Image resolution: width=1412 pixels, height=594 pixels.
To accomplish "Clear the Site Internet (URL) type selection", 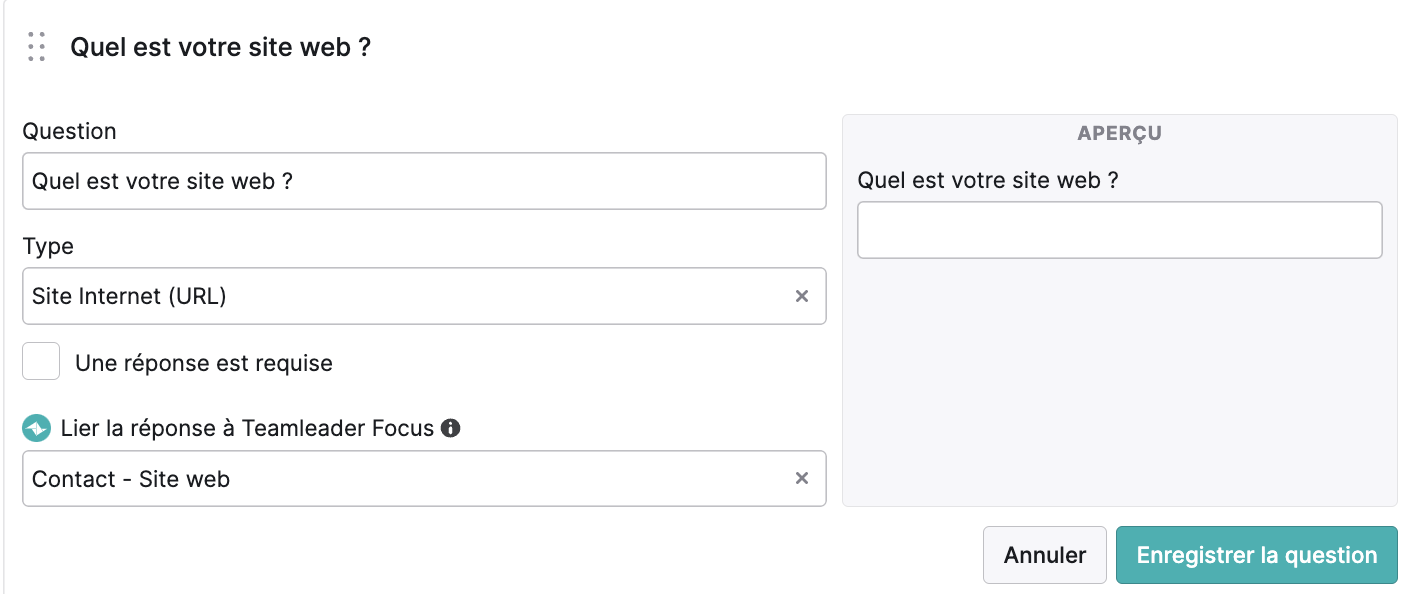I will [801, 296].
